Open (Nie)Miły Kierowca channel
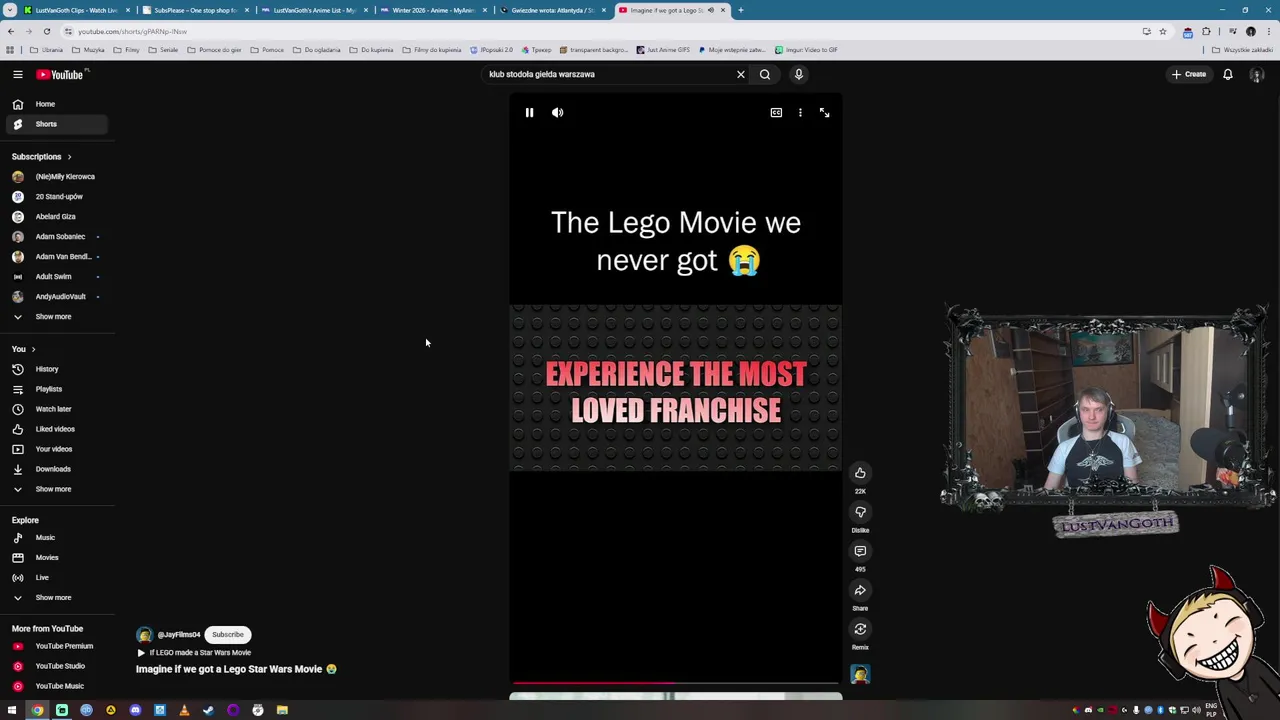The image size is (1280, 720). [x=55, y=177]
